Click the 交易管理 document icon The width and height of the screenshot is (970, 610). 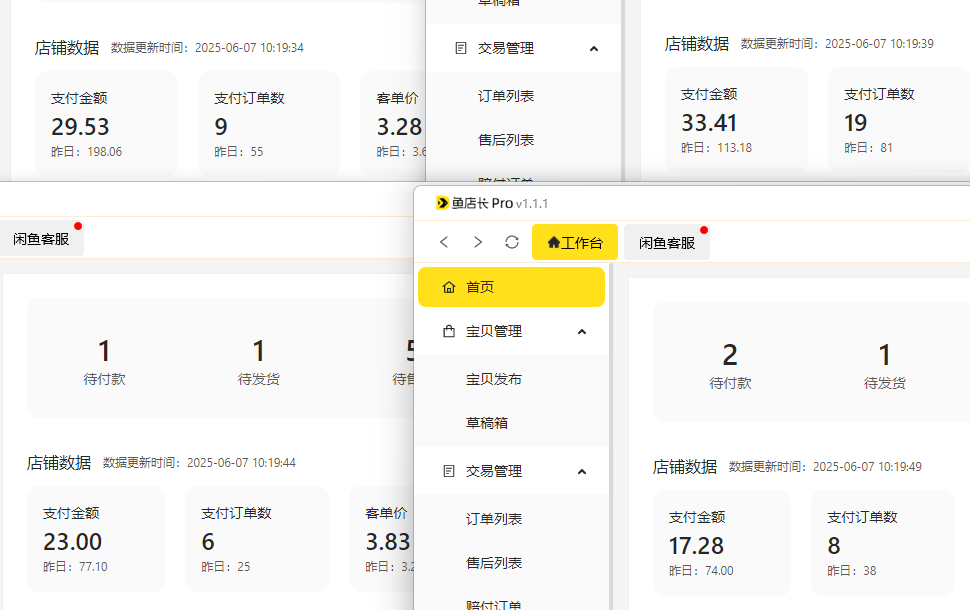(x=451, y=470)
